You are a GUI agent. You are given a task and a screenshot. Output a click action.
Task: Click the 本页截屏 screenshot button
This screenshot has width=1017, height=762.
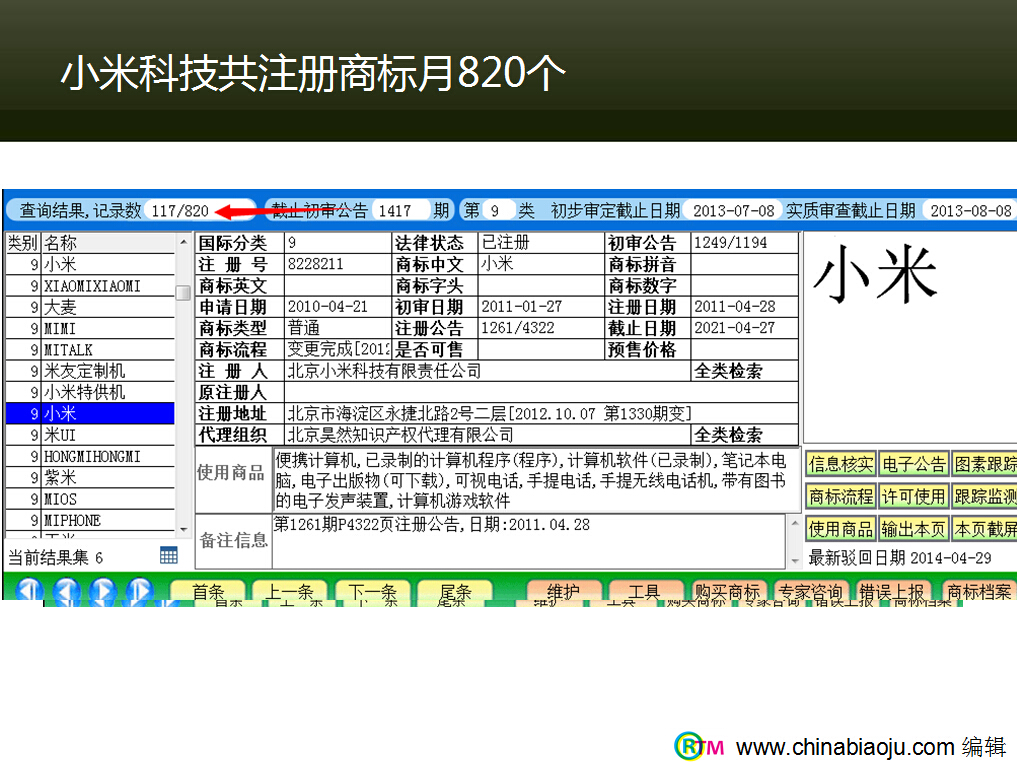(x=985, y=529)
